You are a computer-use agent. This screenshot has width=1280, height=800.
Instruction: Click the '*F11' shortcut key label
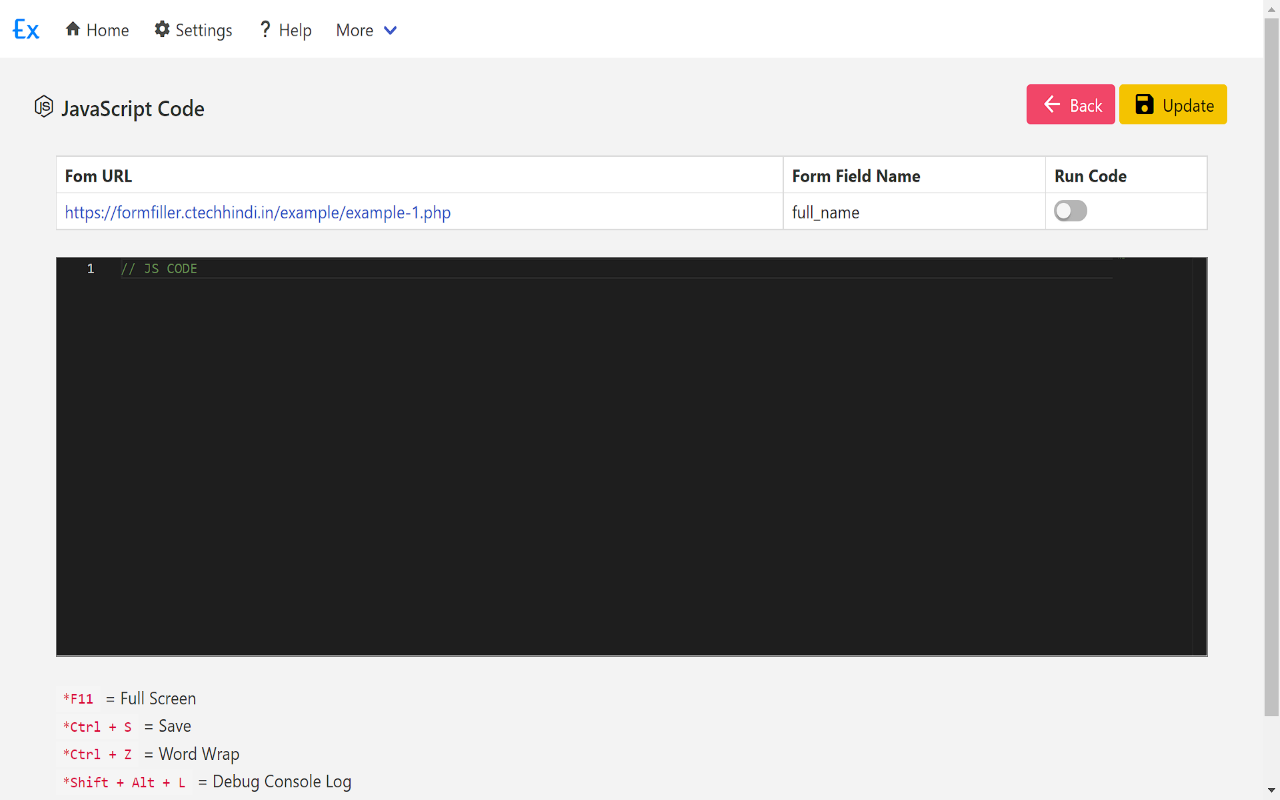point(78,699)
